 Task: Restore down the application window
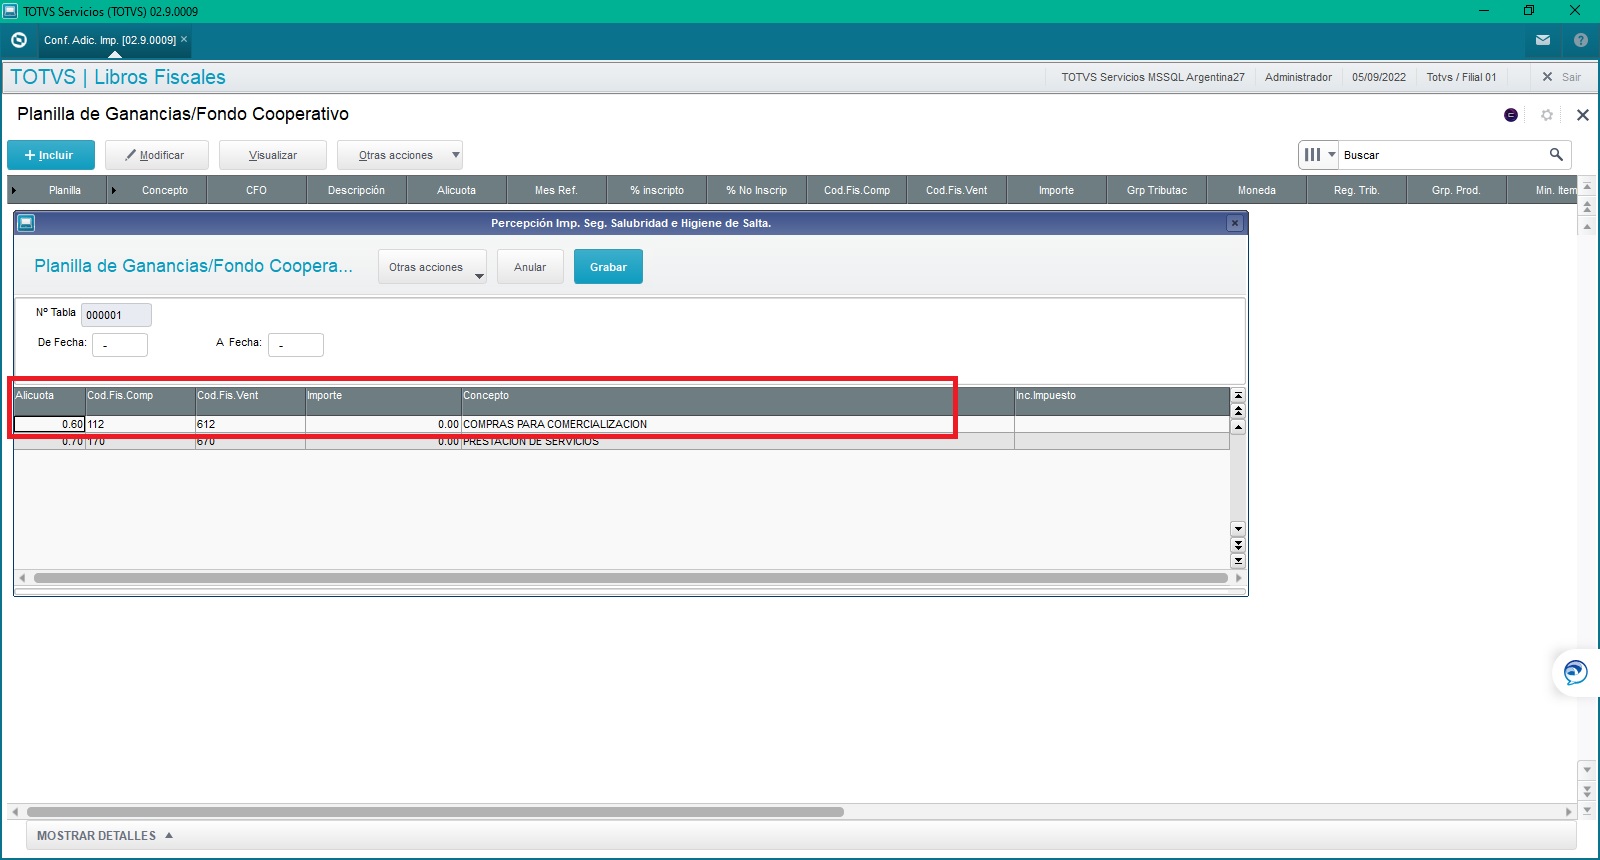point(1529,11)
